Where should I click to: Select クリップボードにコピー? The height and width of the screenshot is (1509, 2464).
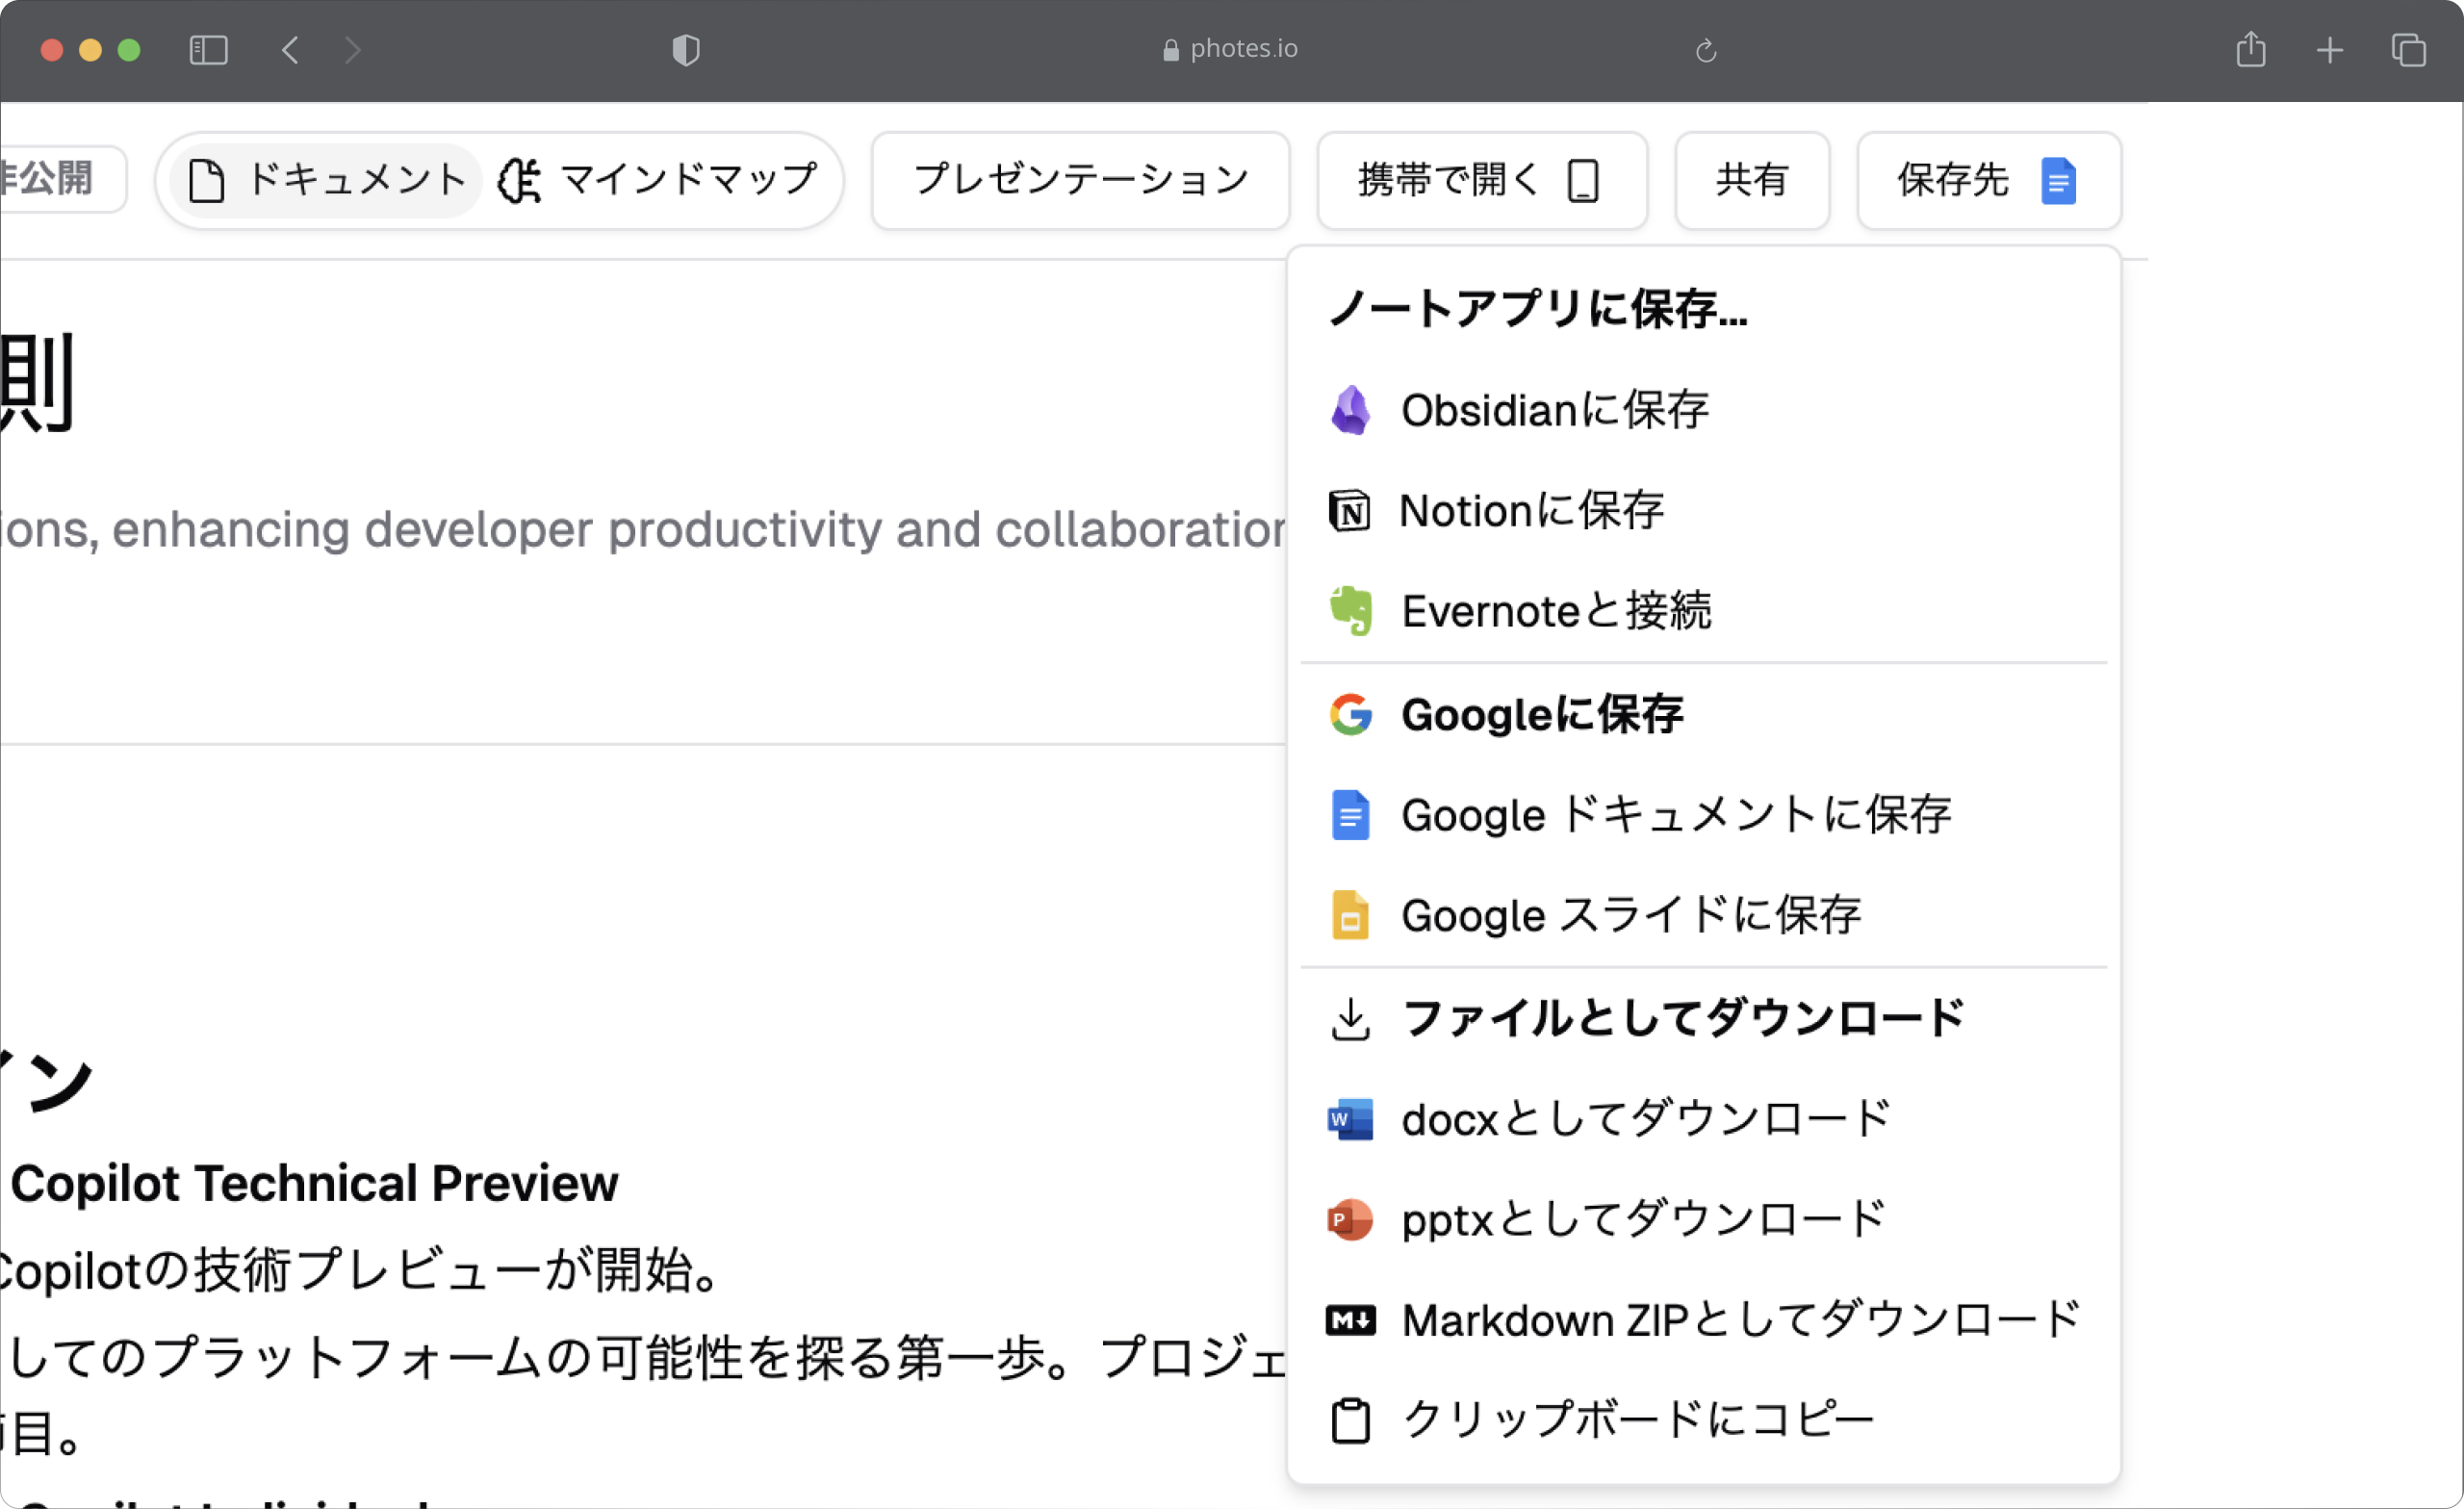[x=1704, y=1421]
